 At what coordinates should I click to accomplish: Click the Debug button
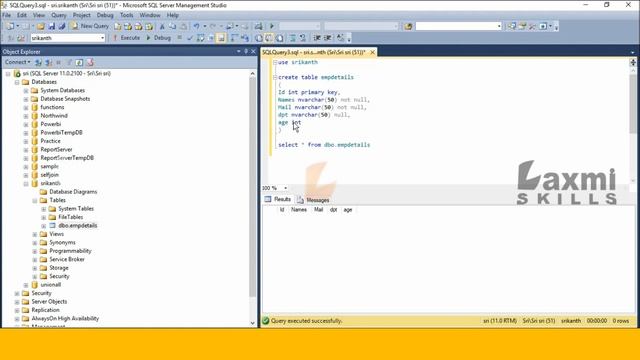[158, 38]
